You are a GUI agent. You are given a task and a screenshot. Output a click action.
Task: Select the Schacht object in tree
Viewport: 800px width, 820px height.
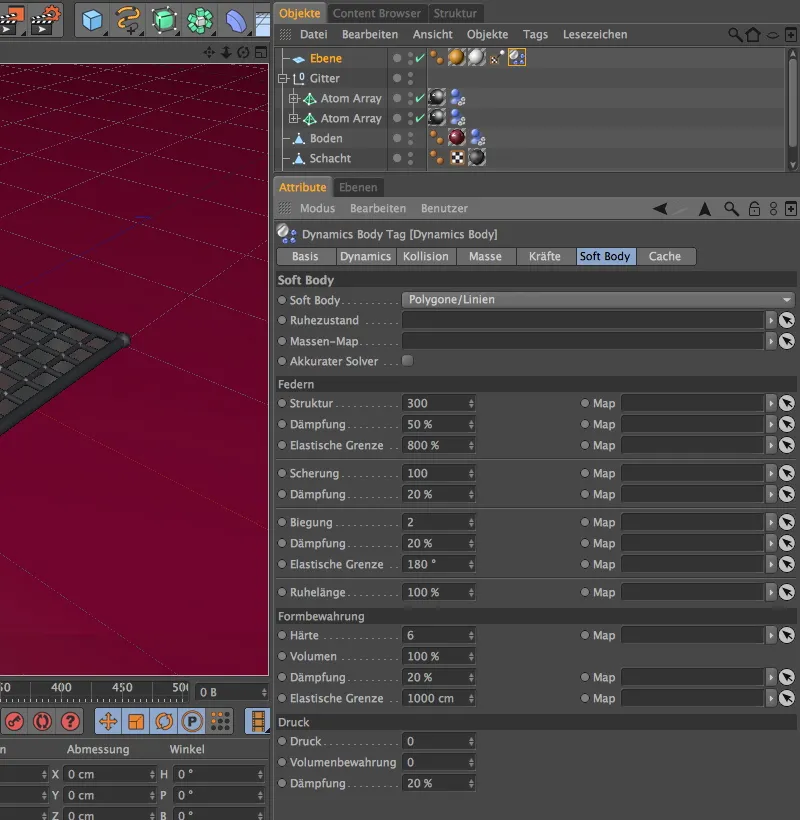click(x=330, y=158)
